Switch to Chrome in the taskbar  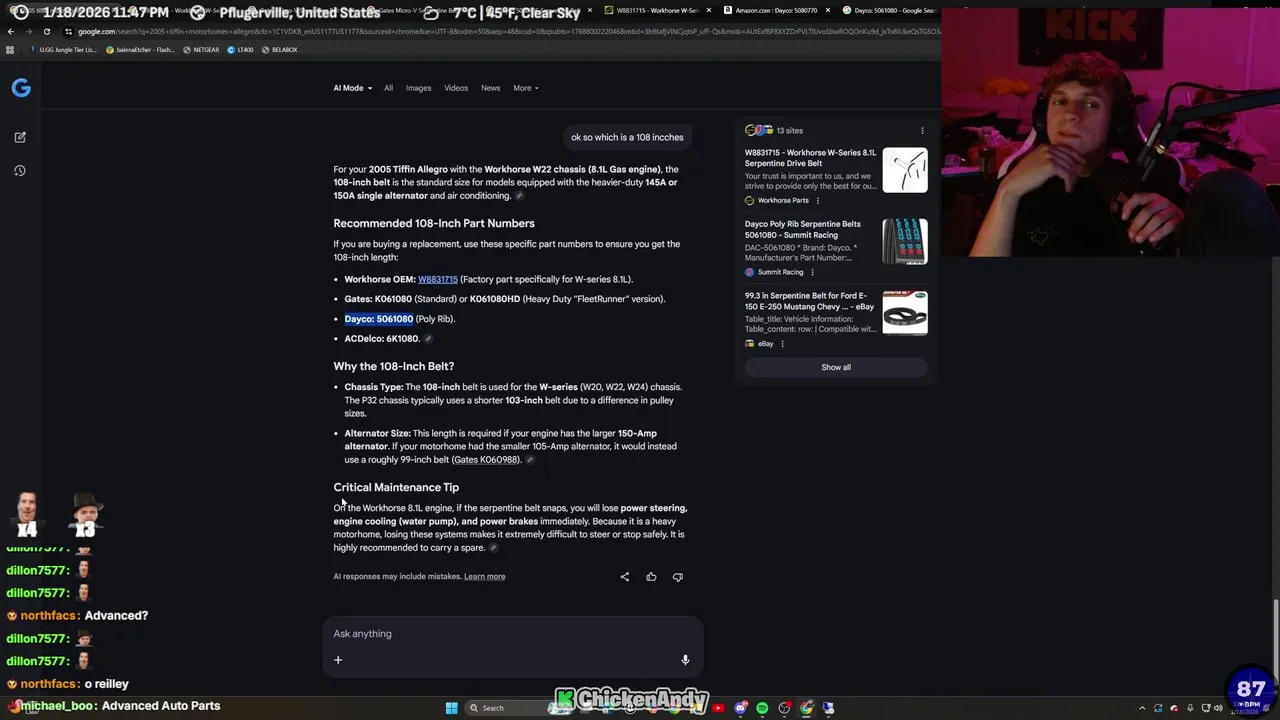click(806, 708)
